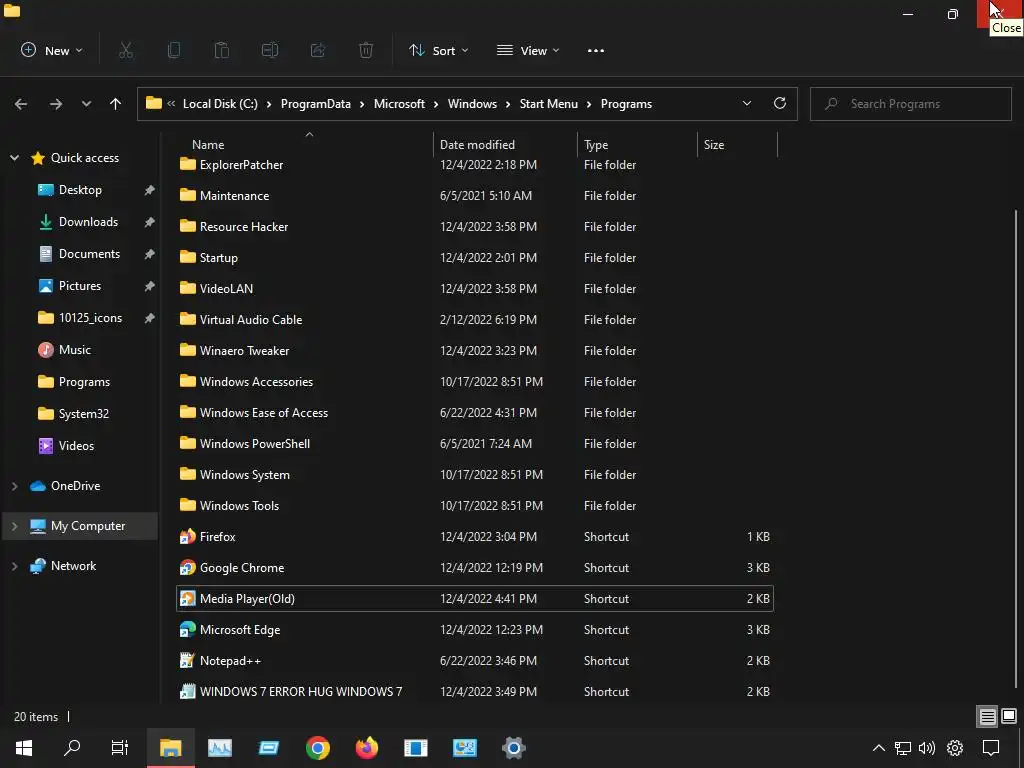Open the View dropdown menu
Screen dimensions: 1024x768
528,50
